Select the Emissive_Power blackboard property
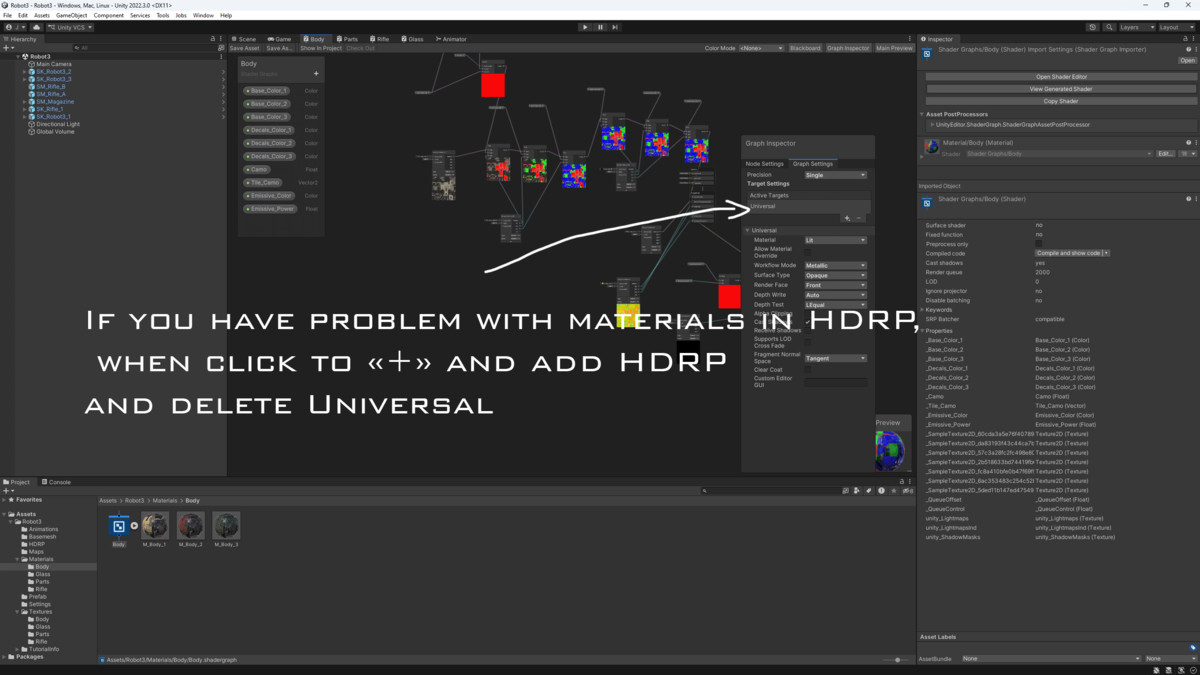 coord(270,209)
